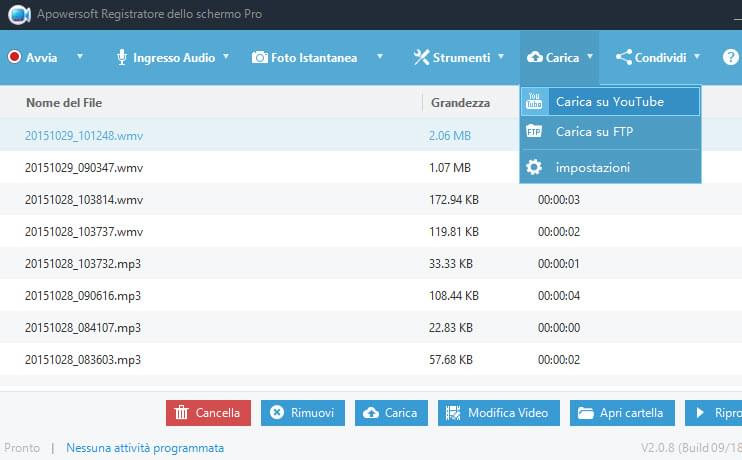Click the share icon next to Condividi
Screen dimensions: 742x460
(x=624, y=58)
